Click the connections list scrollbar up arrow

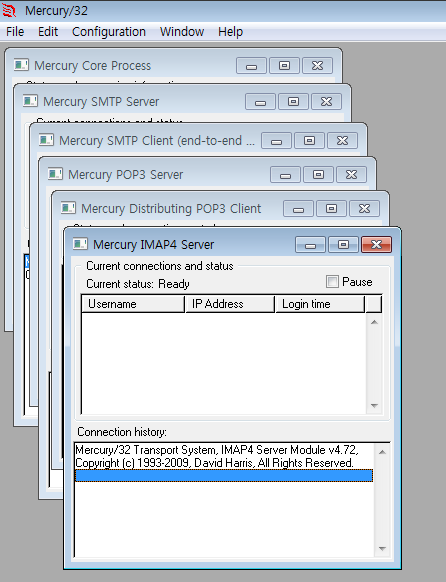point(374,322)
